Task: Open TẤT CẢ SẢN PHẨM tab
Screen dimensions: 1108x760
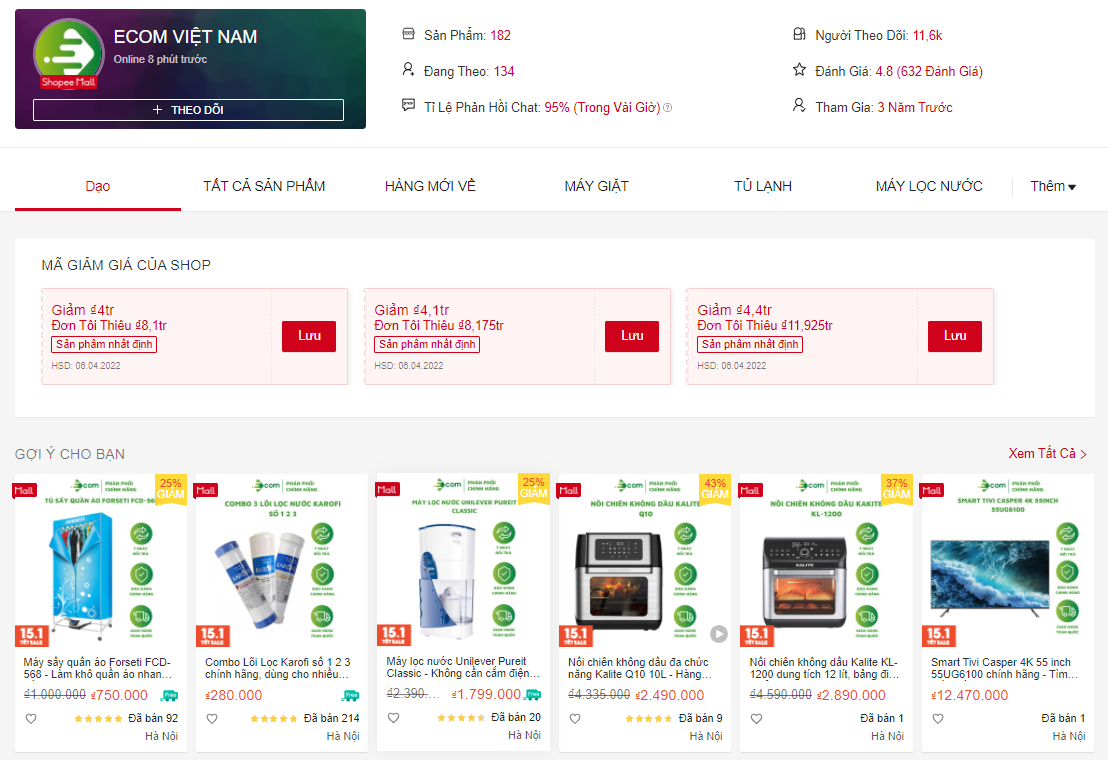Action: (x=264, y=186)
